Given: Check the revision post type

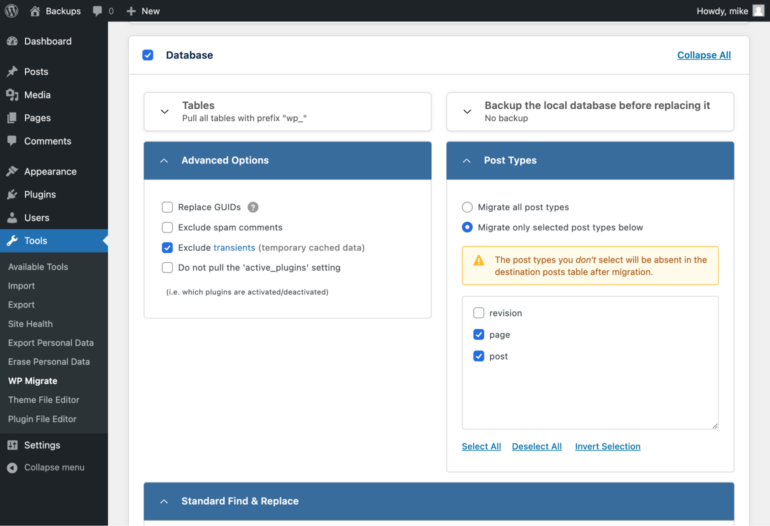Looking at the screenshot, I should coord(479,313).
